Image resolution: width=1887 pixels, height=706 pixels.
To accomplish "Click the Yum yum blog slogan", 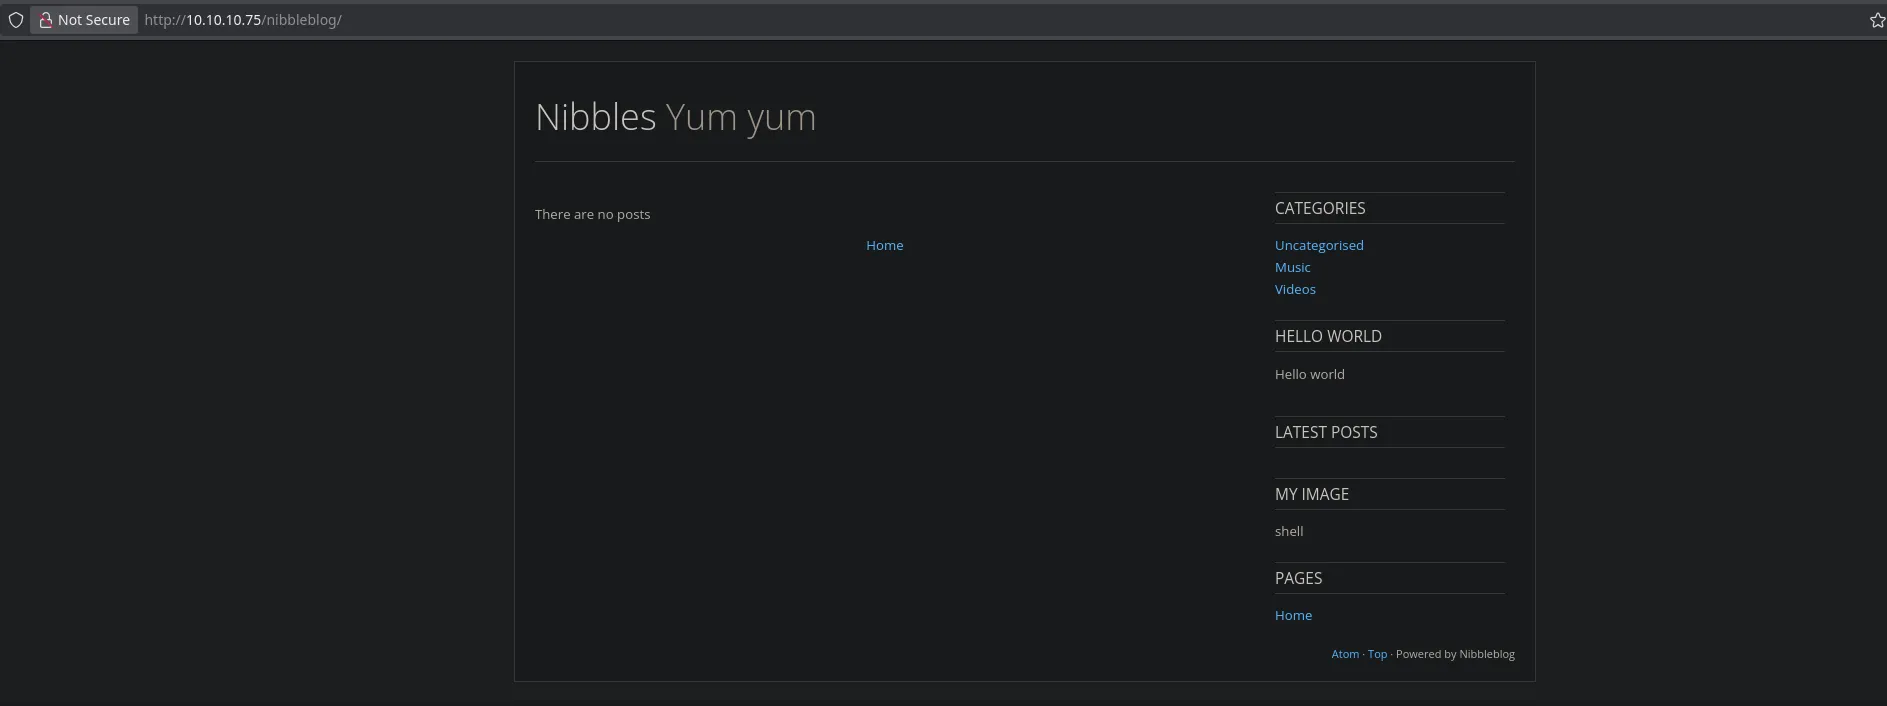I will click(x=741, y=117).
